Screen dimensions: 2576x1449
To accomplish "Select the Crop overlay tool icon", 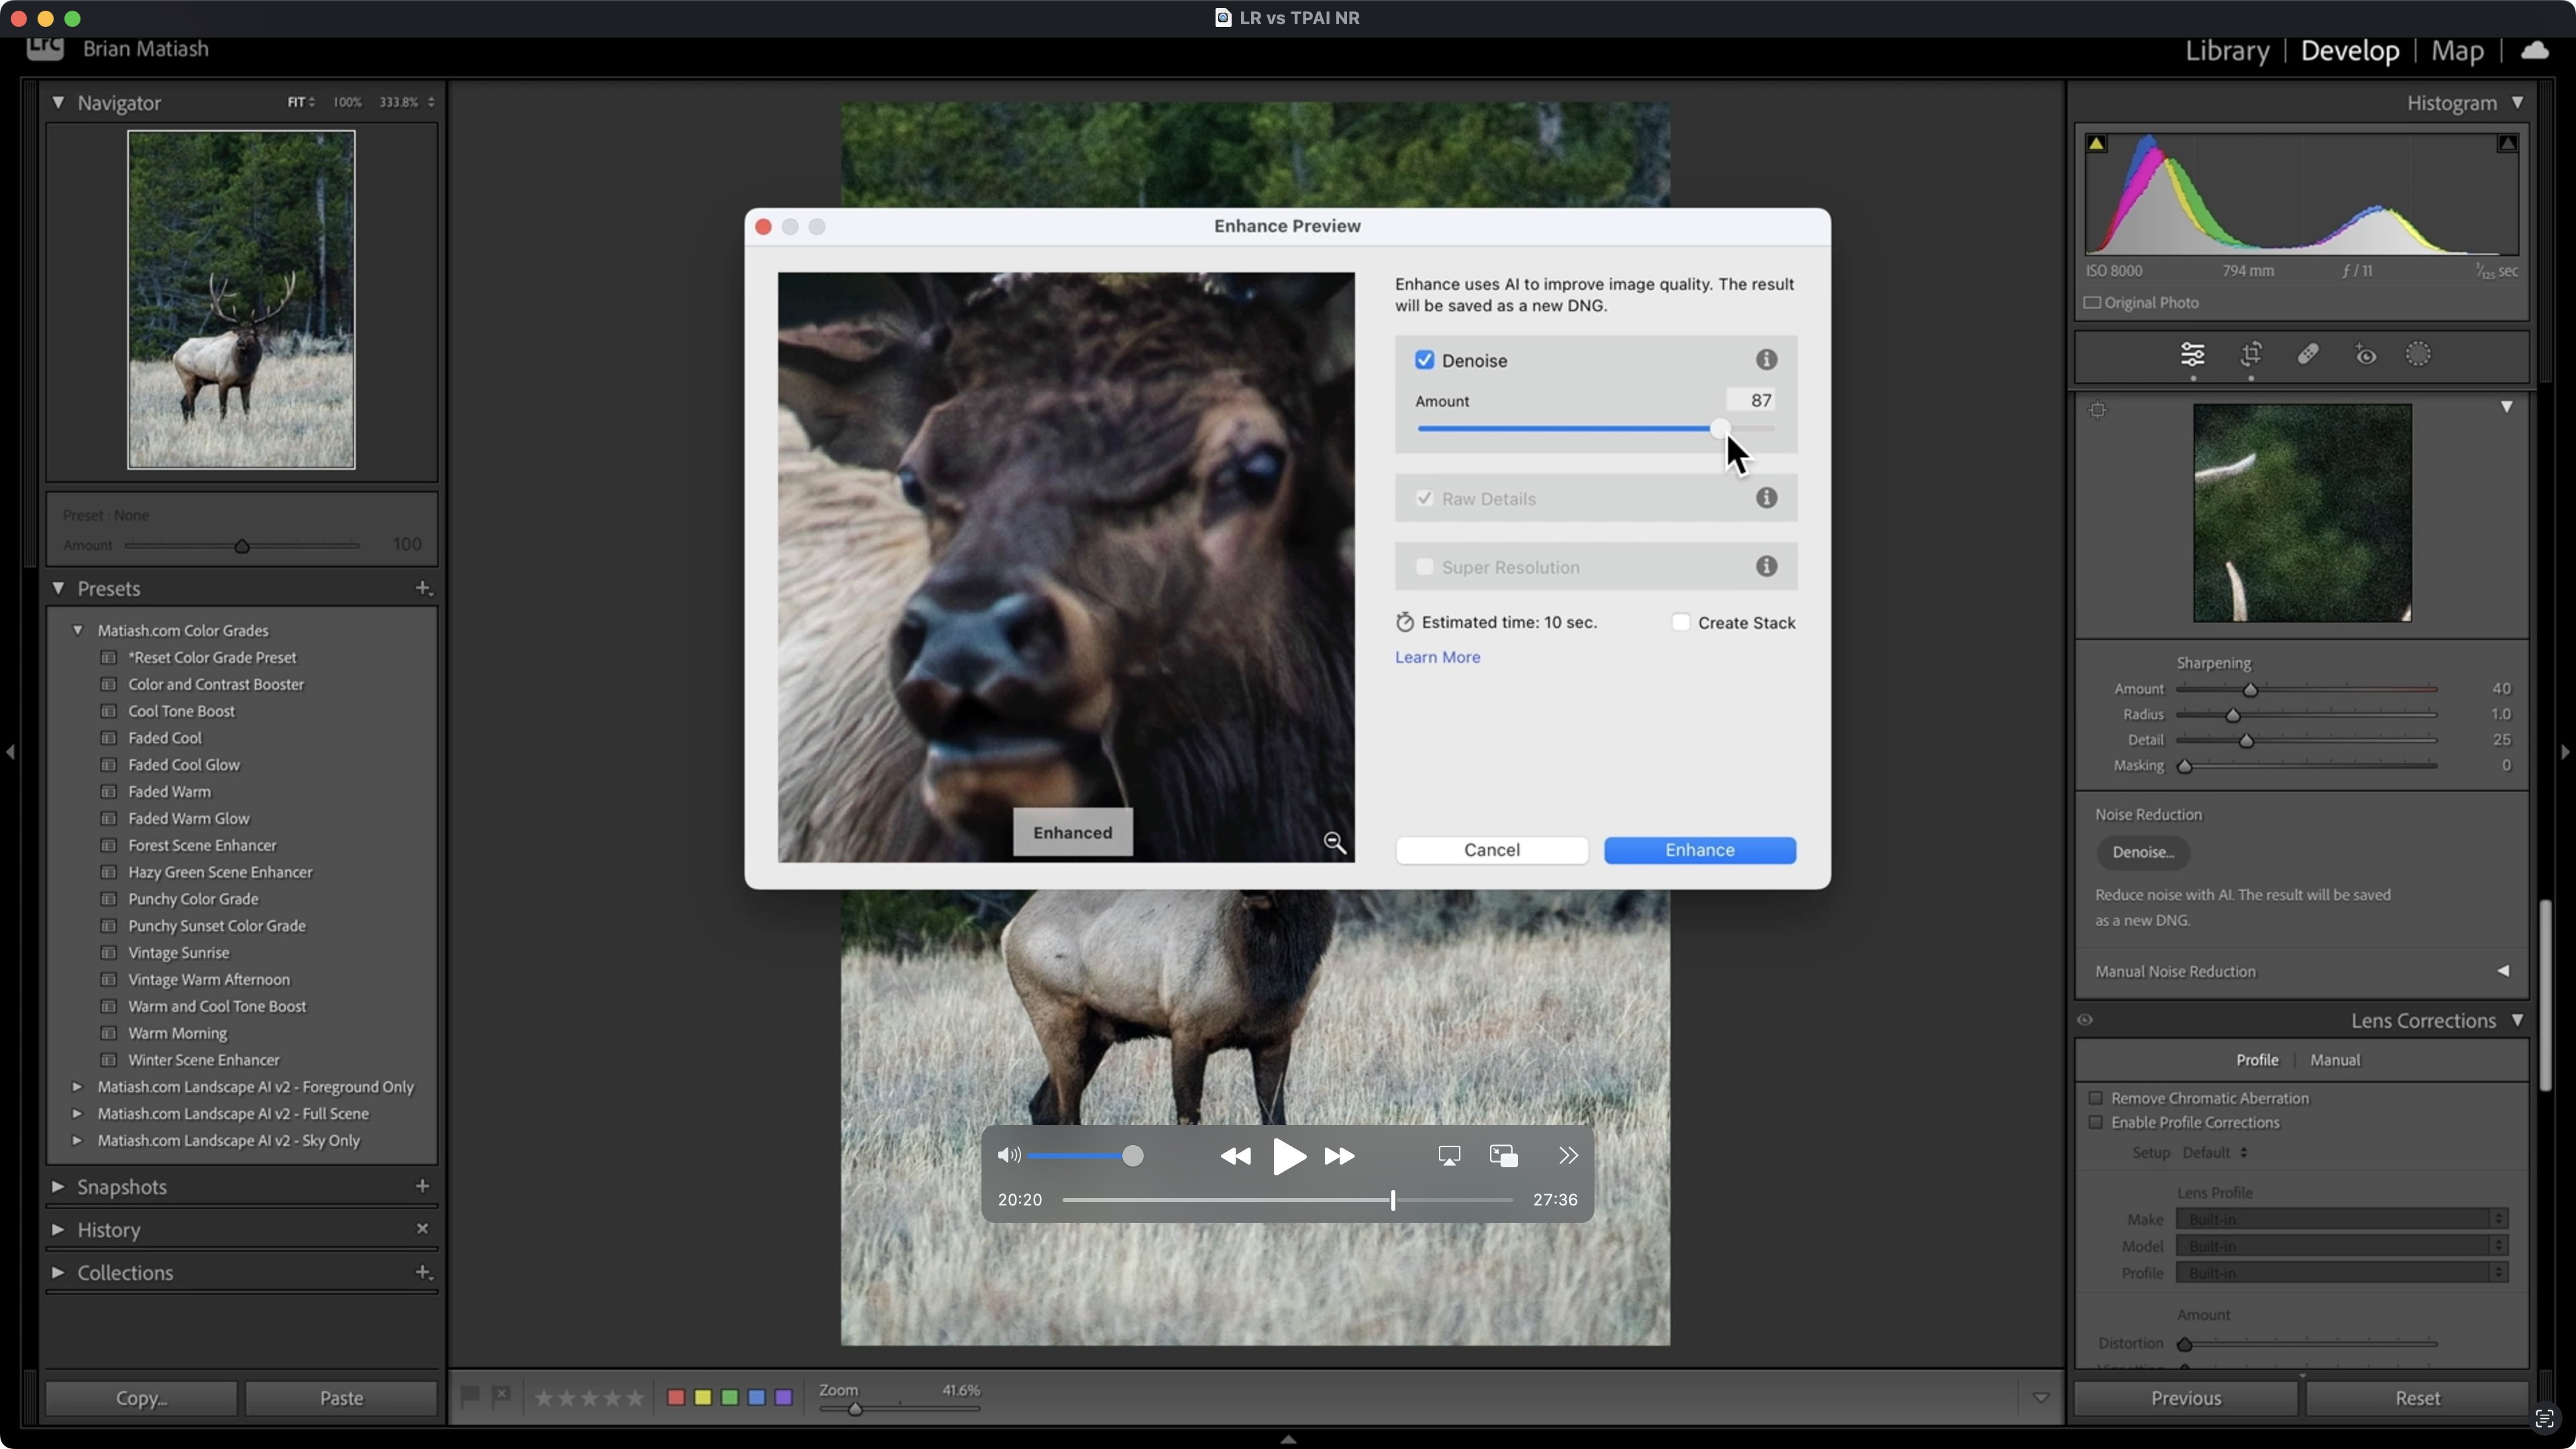I will click(2251, 354).
